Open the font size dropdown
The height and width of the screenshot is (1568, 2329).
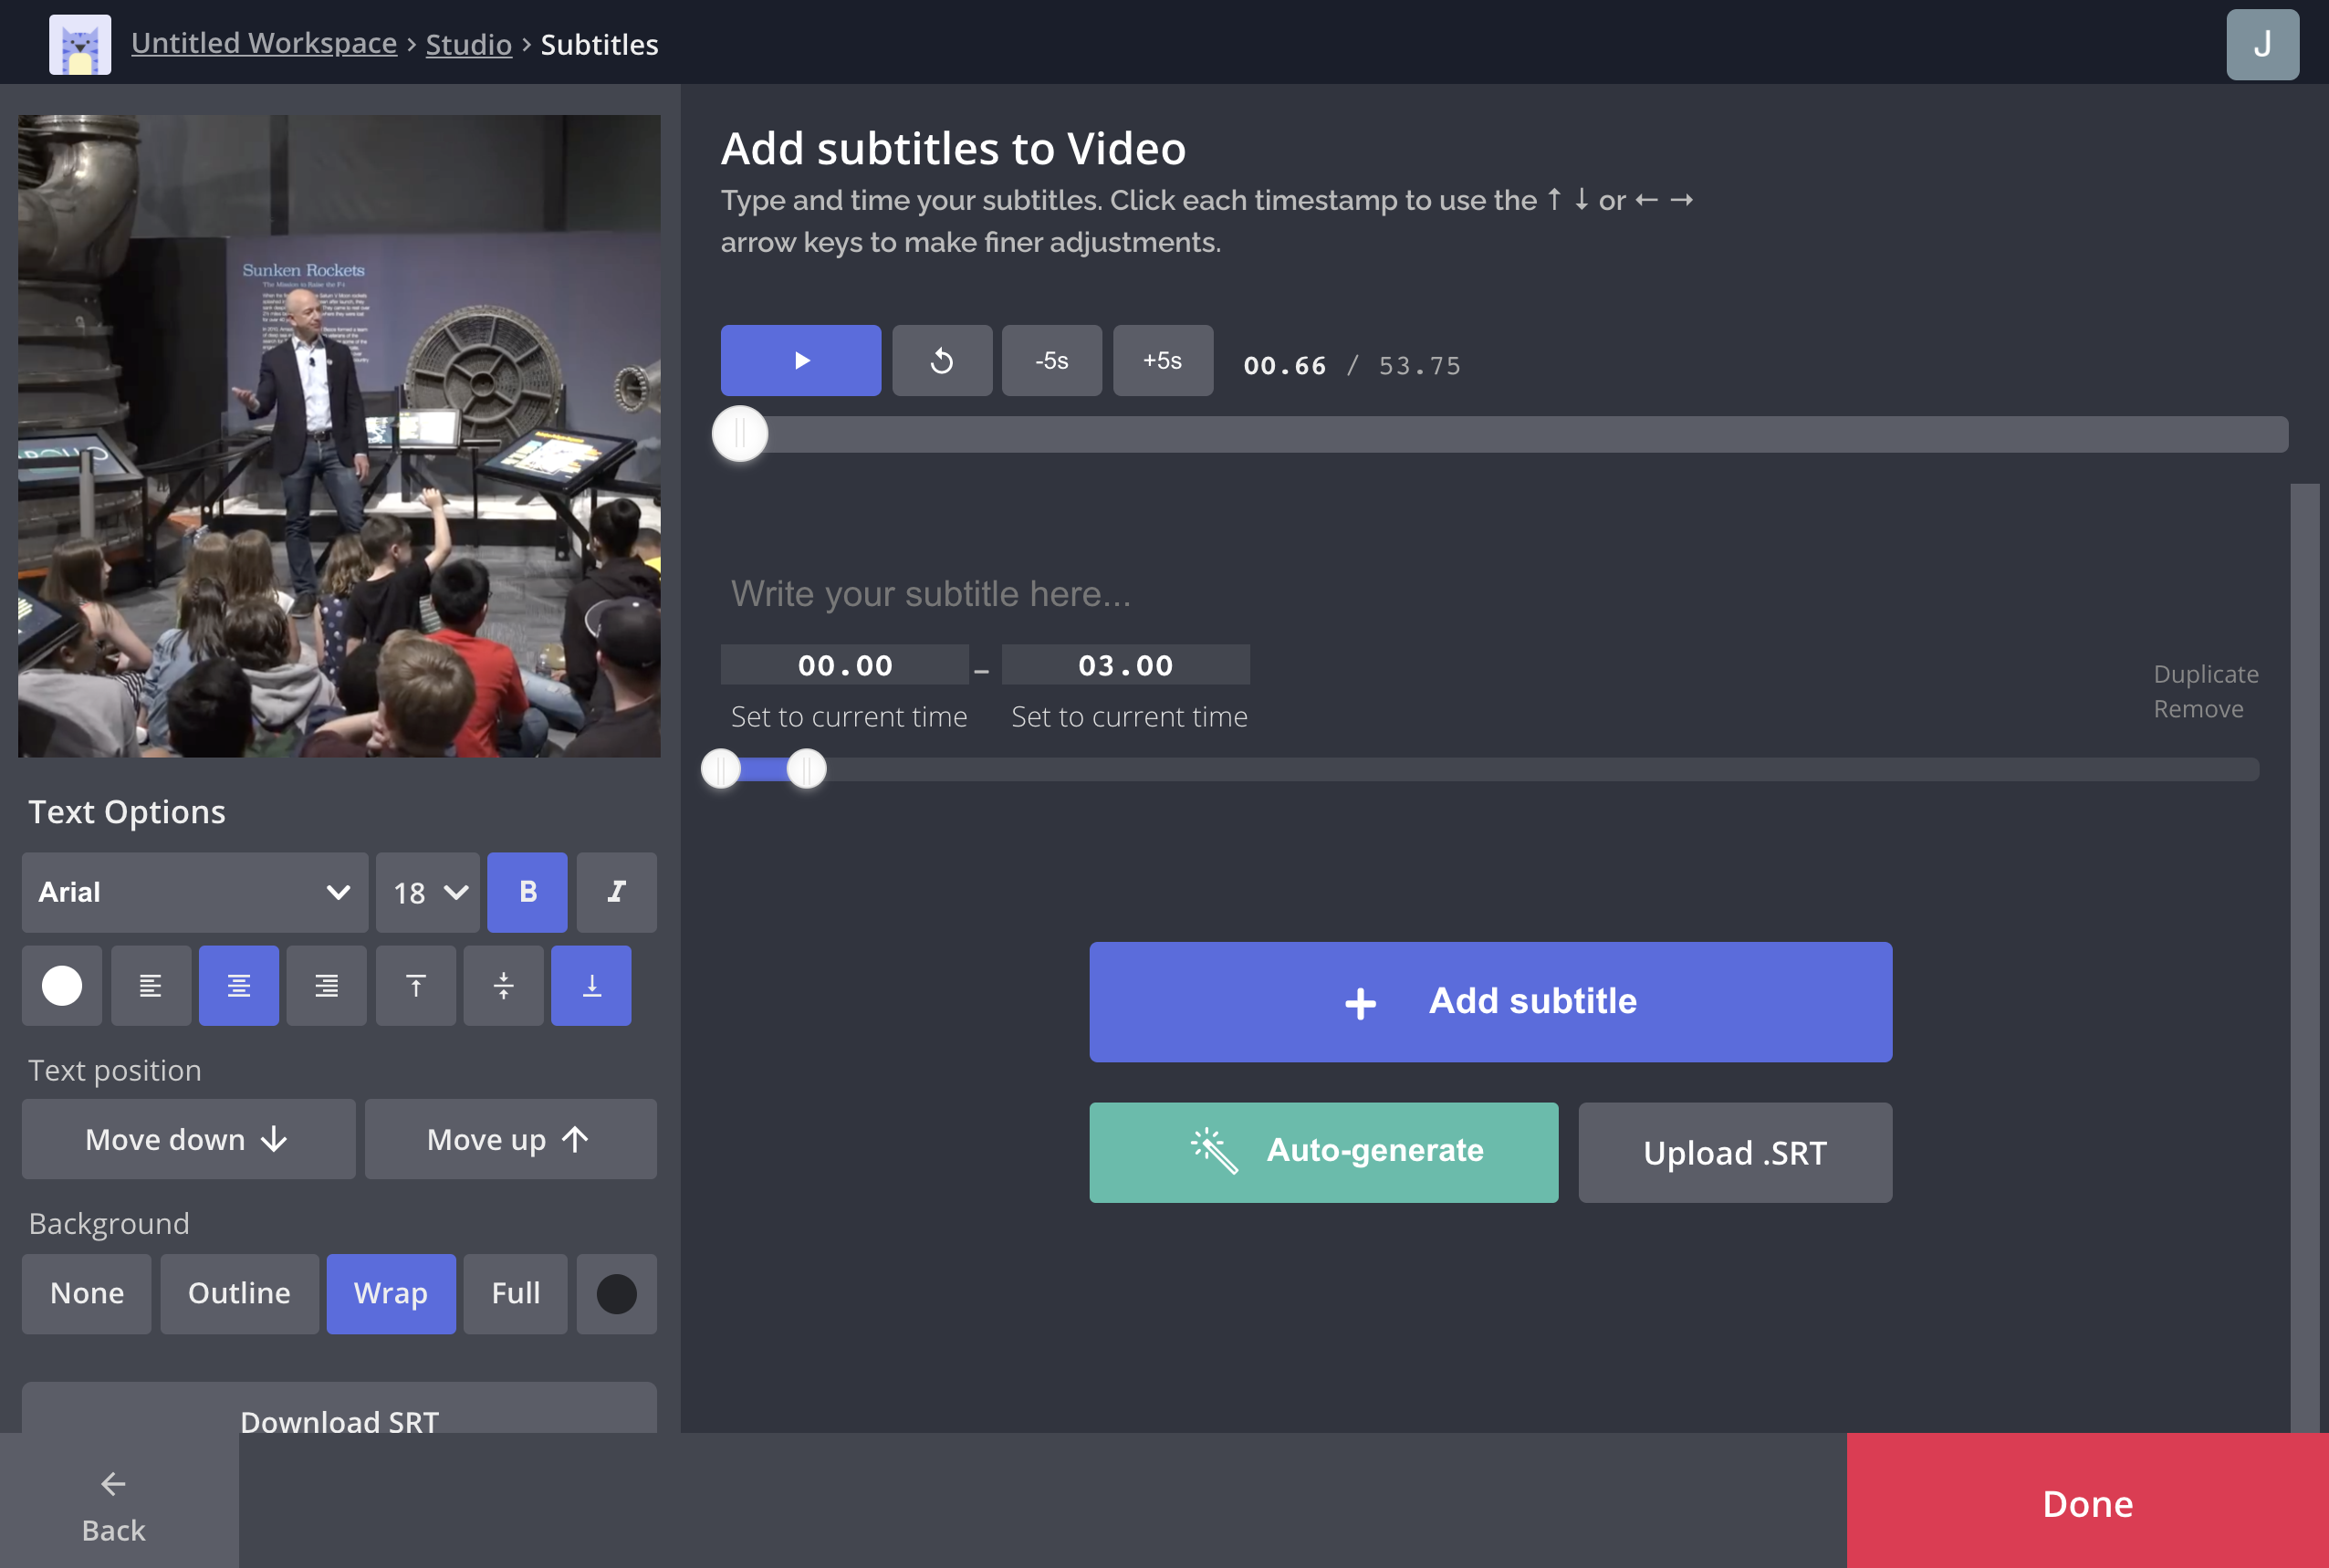tap(426, 892)
